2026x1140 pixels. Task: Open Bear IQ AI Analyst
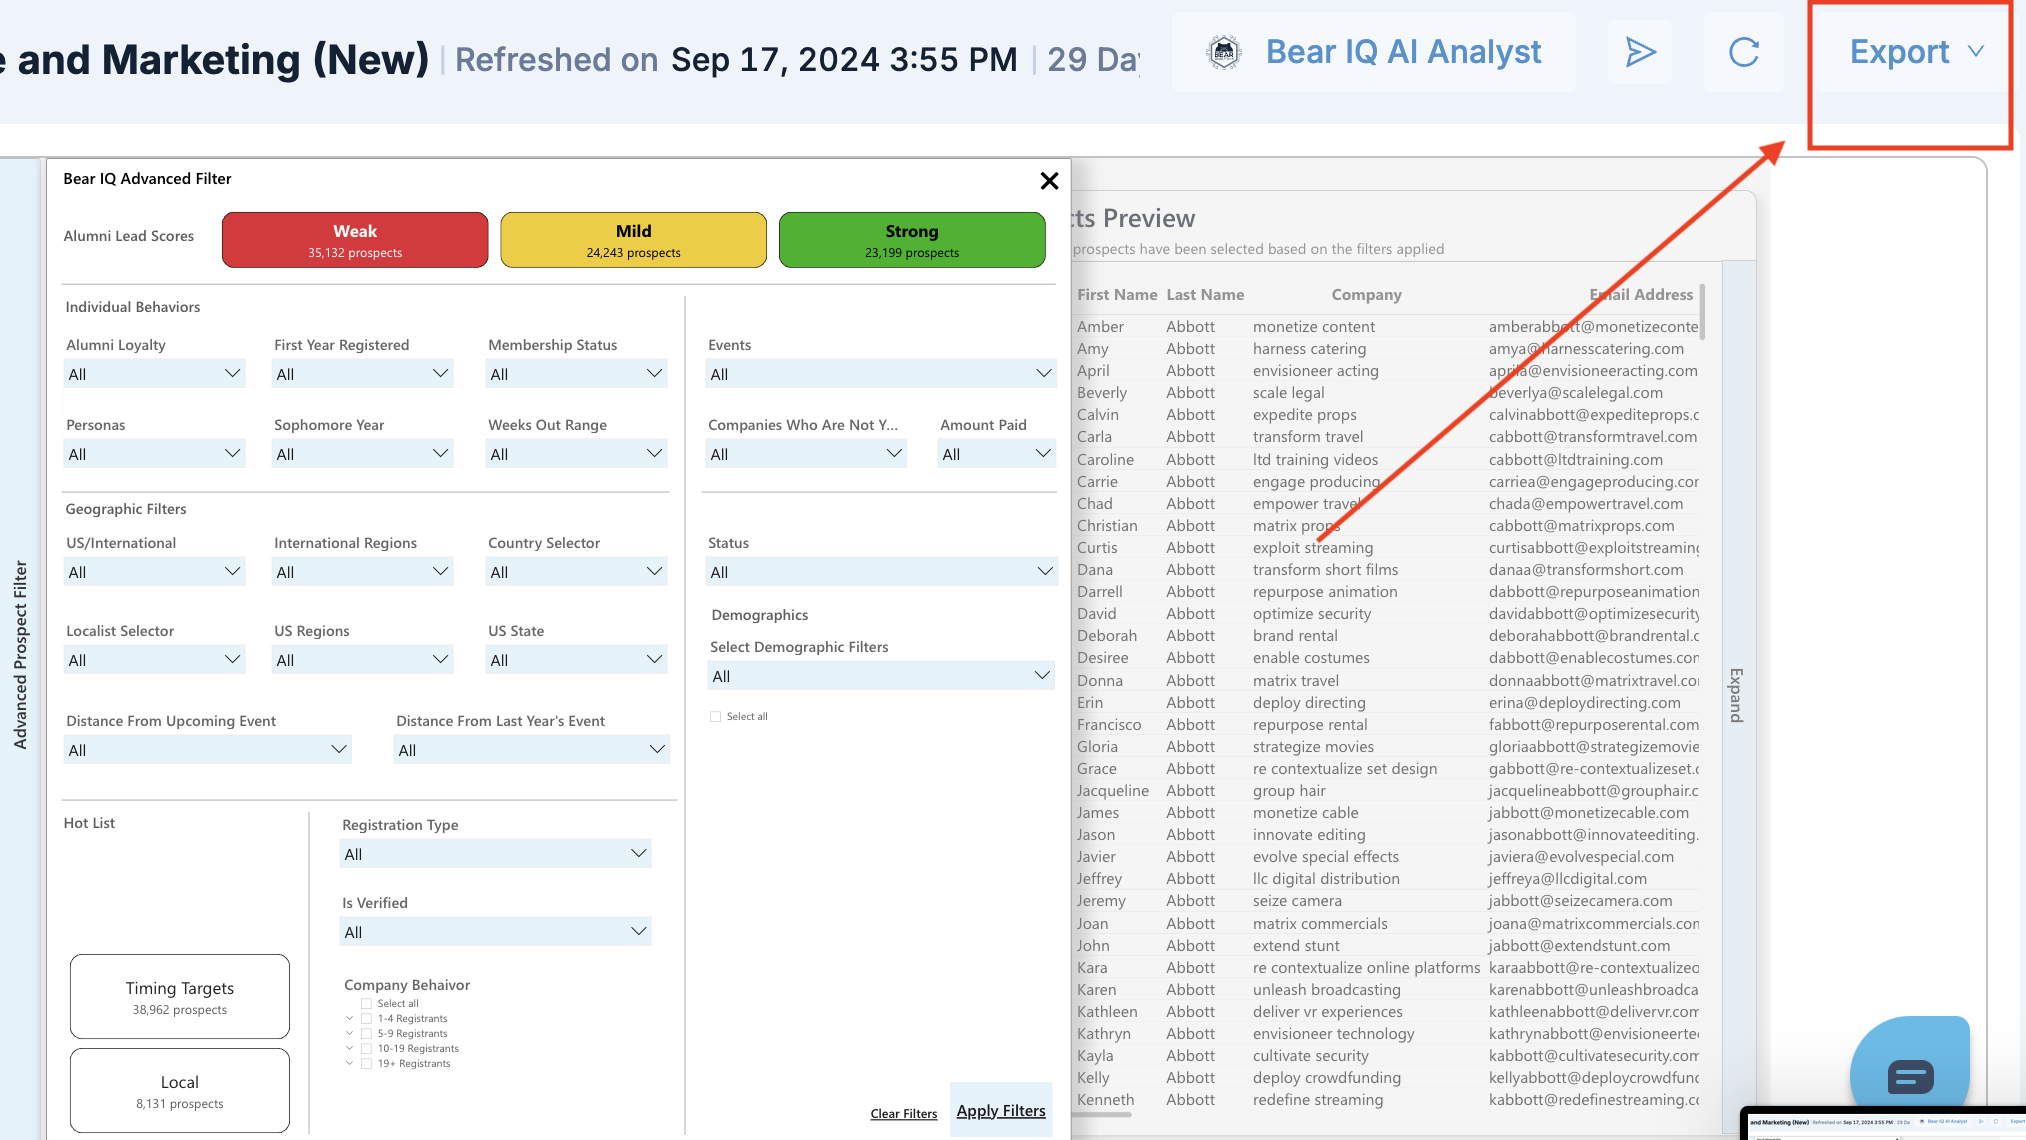1402,52
